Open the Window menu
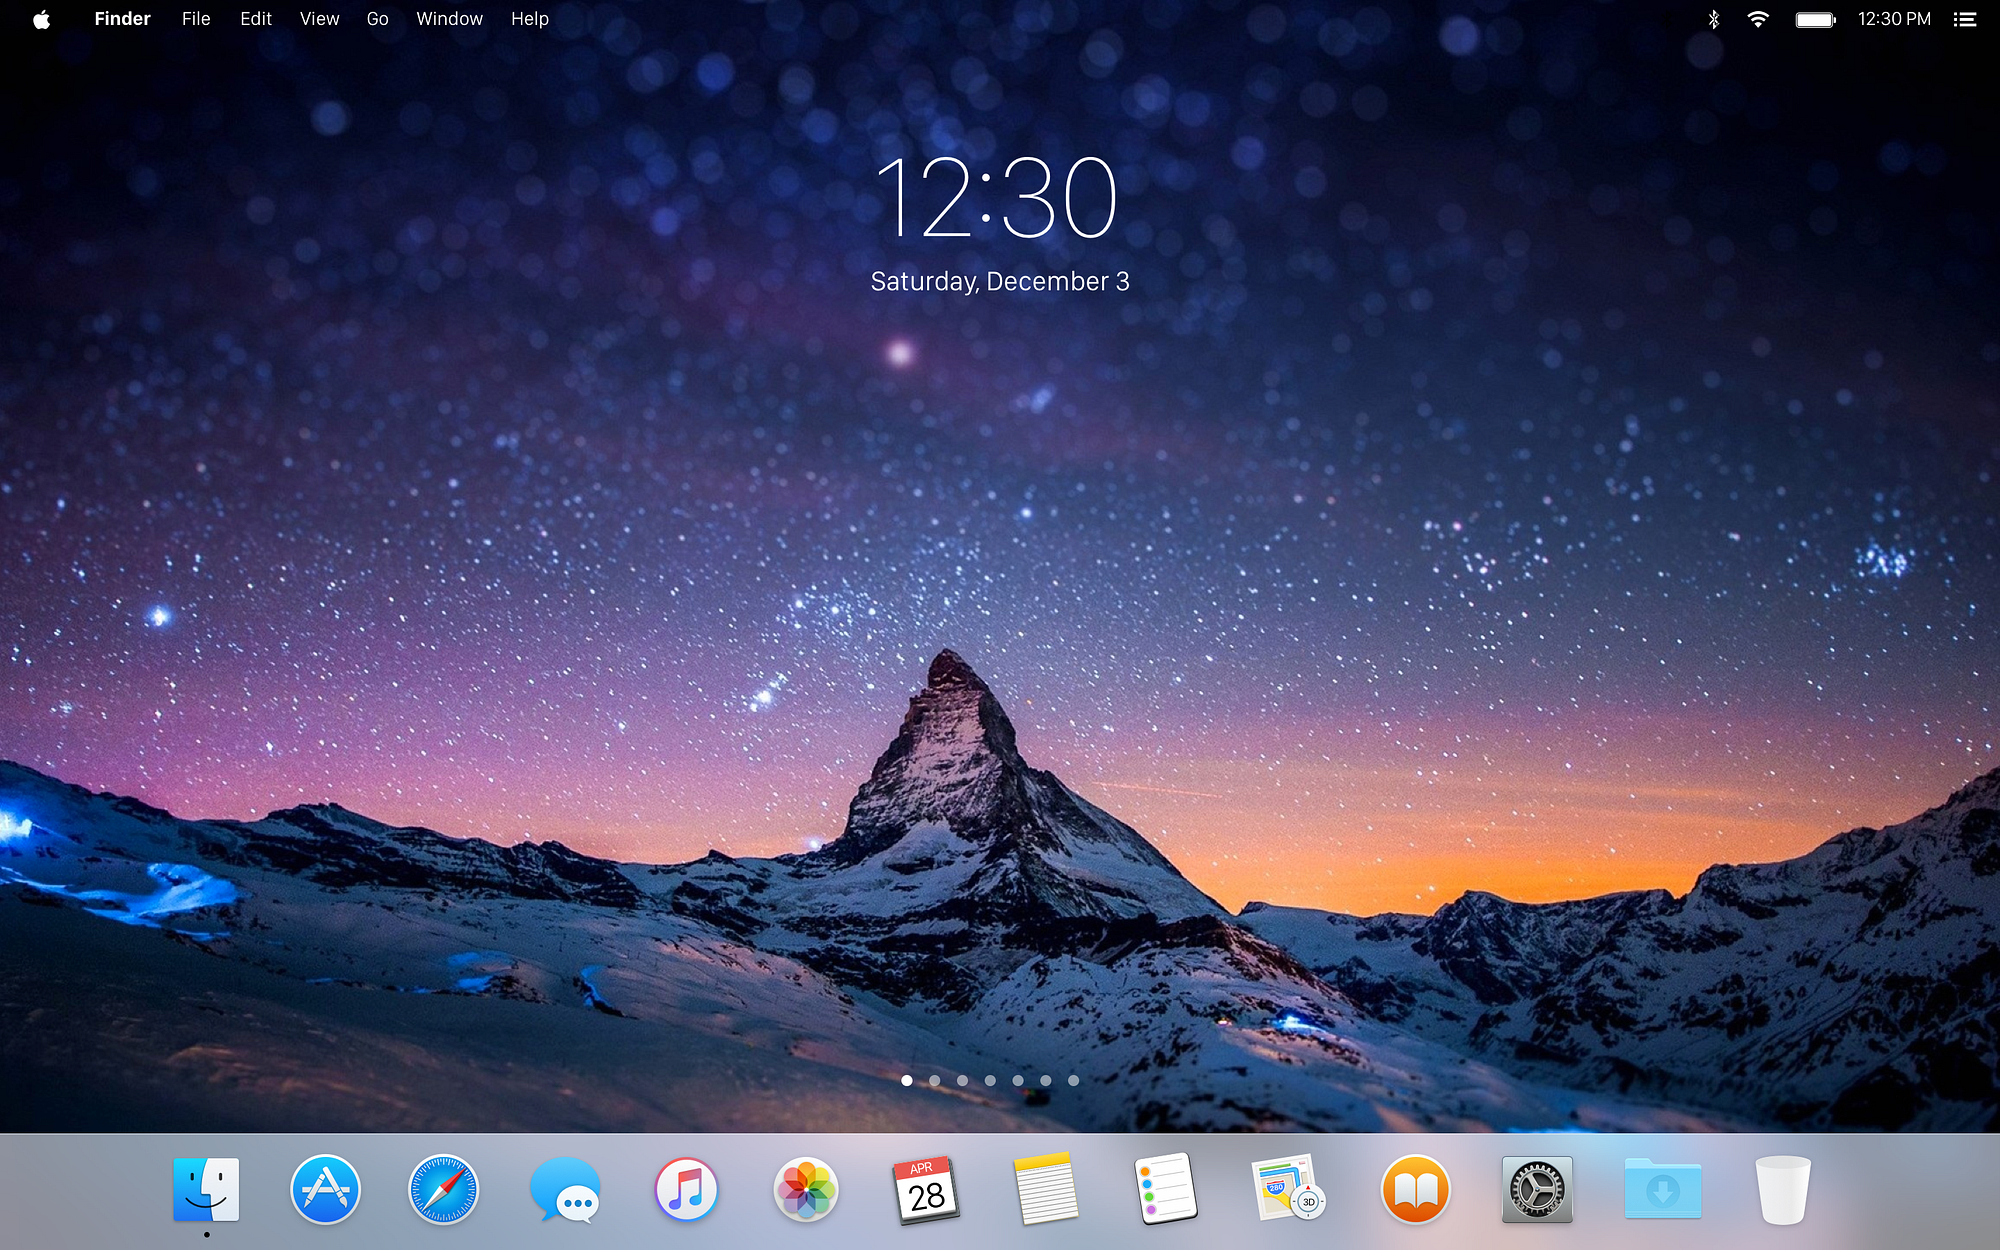 pos(449,19)
